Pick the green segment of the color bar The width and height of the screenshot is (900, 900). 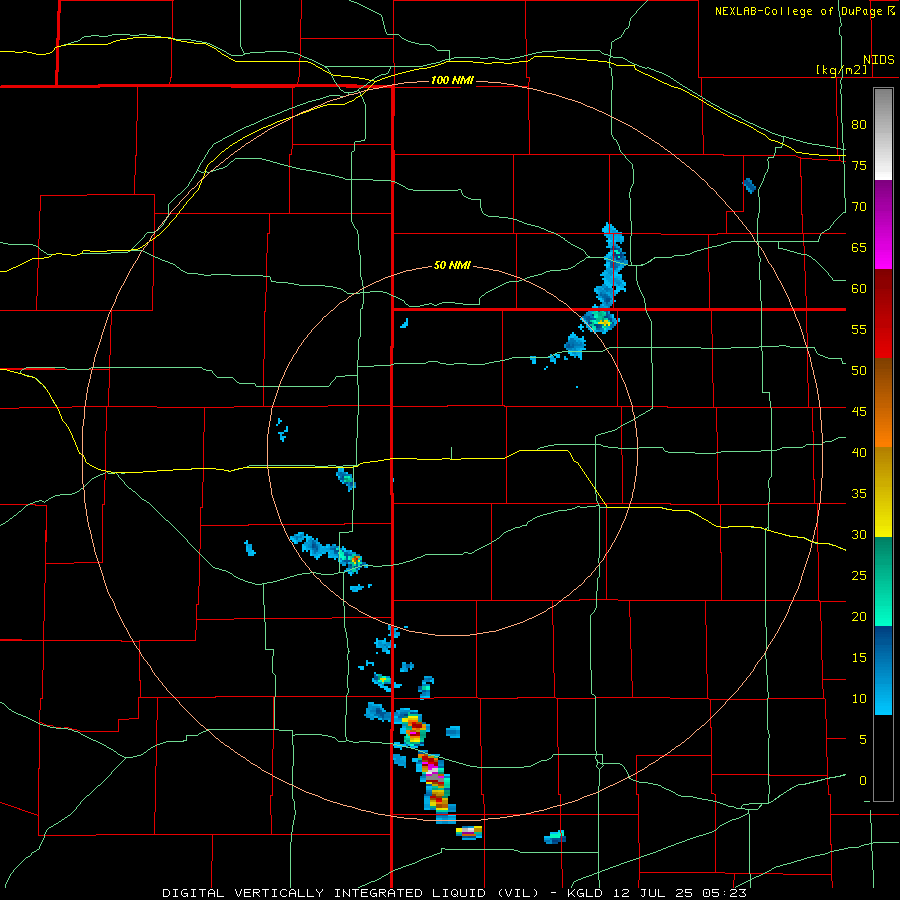point(883,581)
